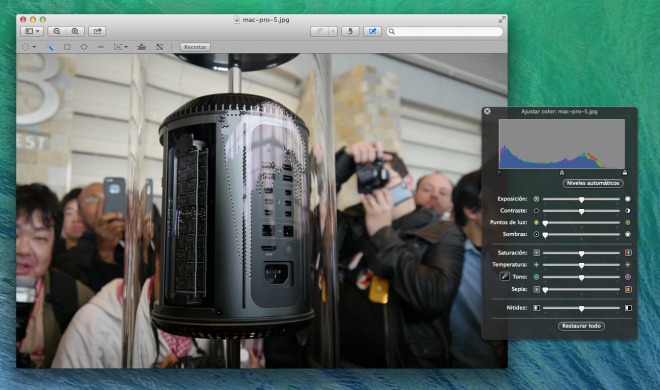The width and height of the screenshot is (660, 390).
Task: Zoom out of the image
Action: 57,31
